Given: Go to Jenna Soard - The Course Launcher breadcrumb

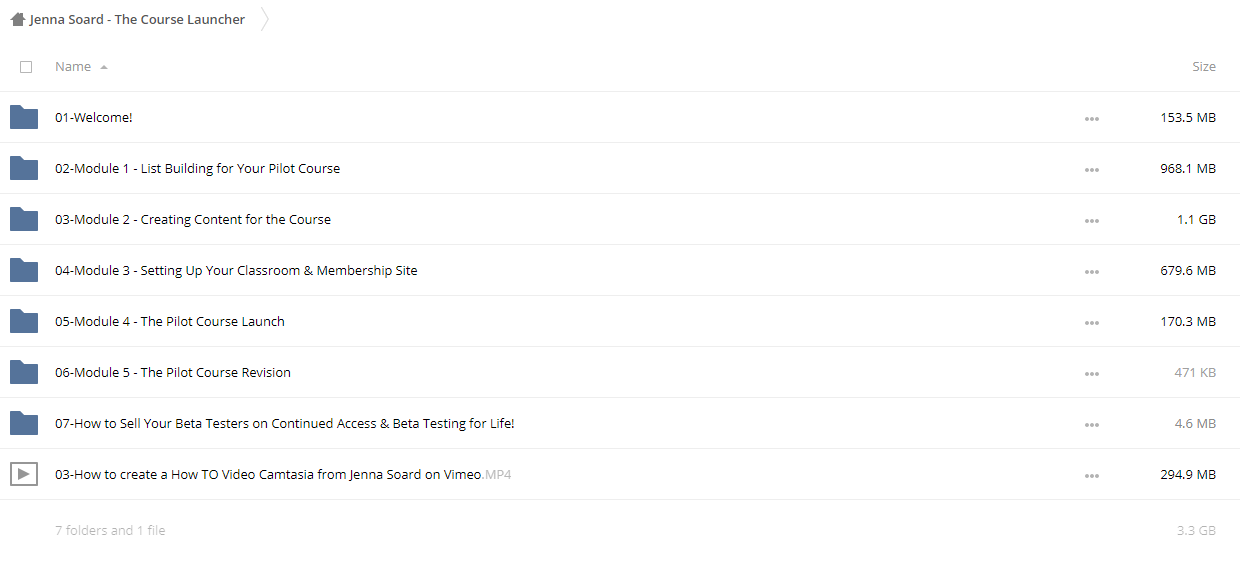Looking at the screenshot, I should [x=137, y=19].
